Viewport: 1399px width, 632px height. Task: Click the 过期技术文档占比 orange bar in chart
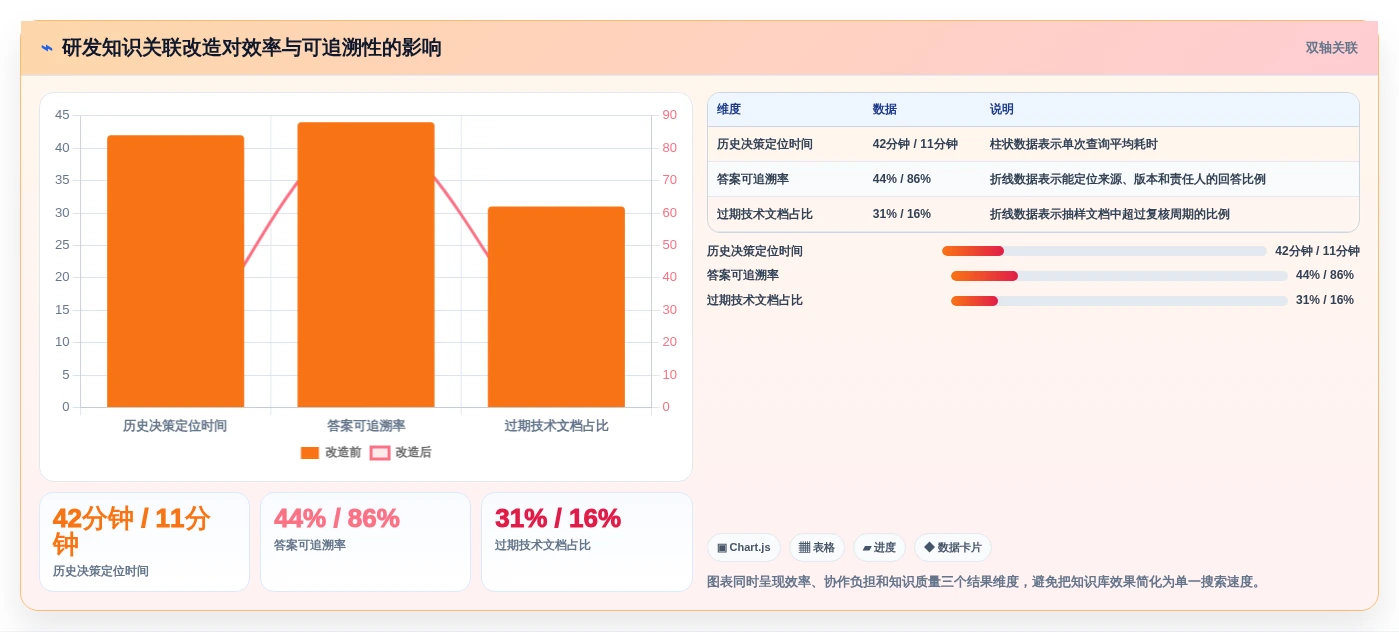pyautogui.click(x=556, y=307)
